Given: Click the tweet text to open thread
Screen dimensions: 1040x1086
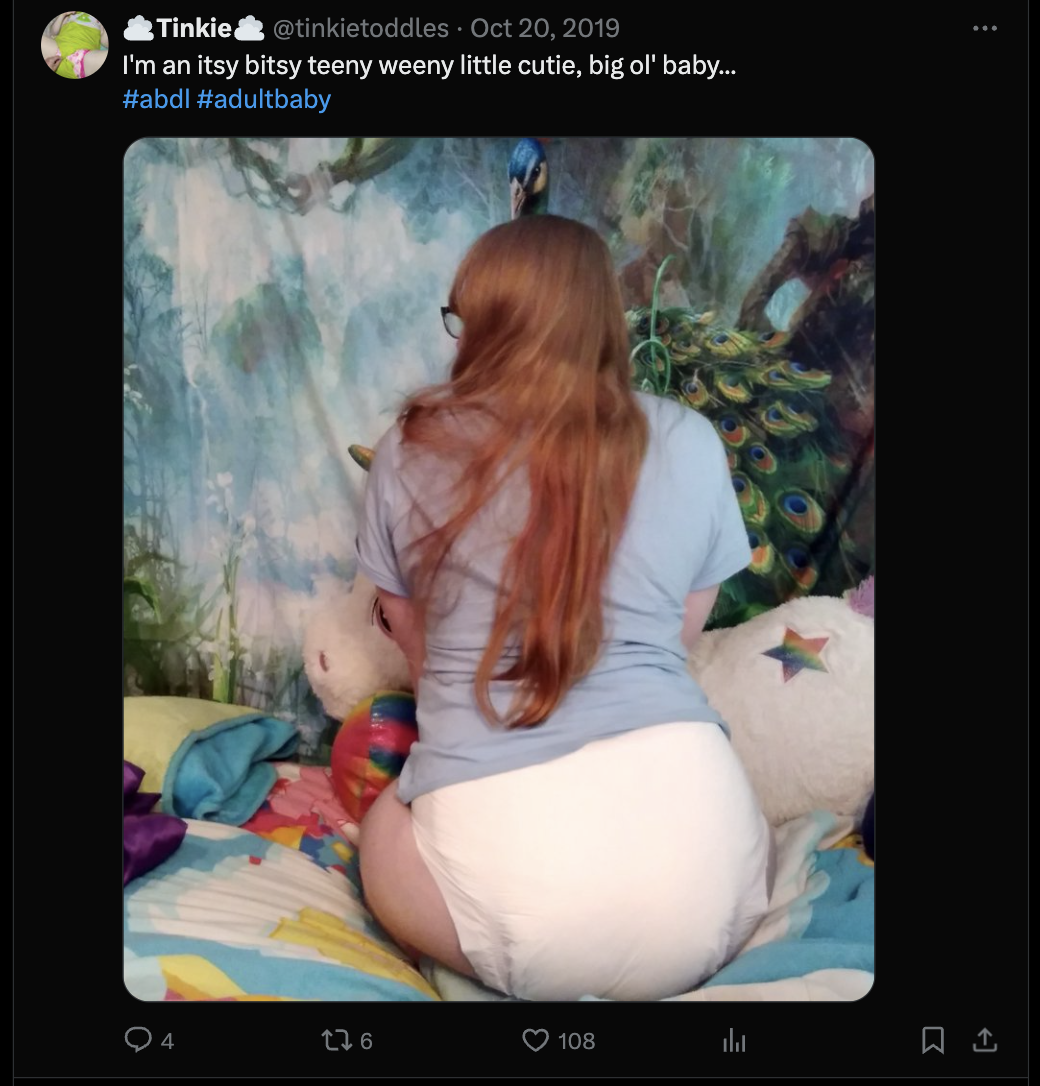Looking at the screenshot, I should point(429,65).
